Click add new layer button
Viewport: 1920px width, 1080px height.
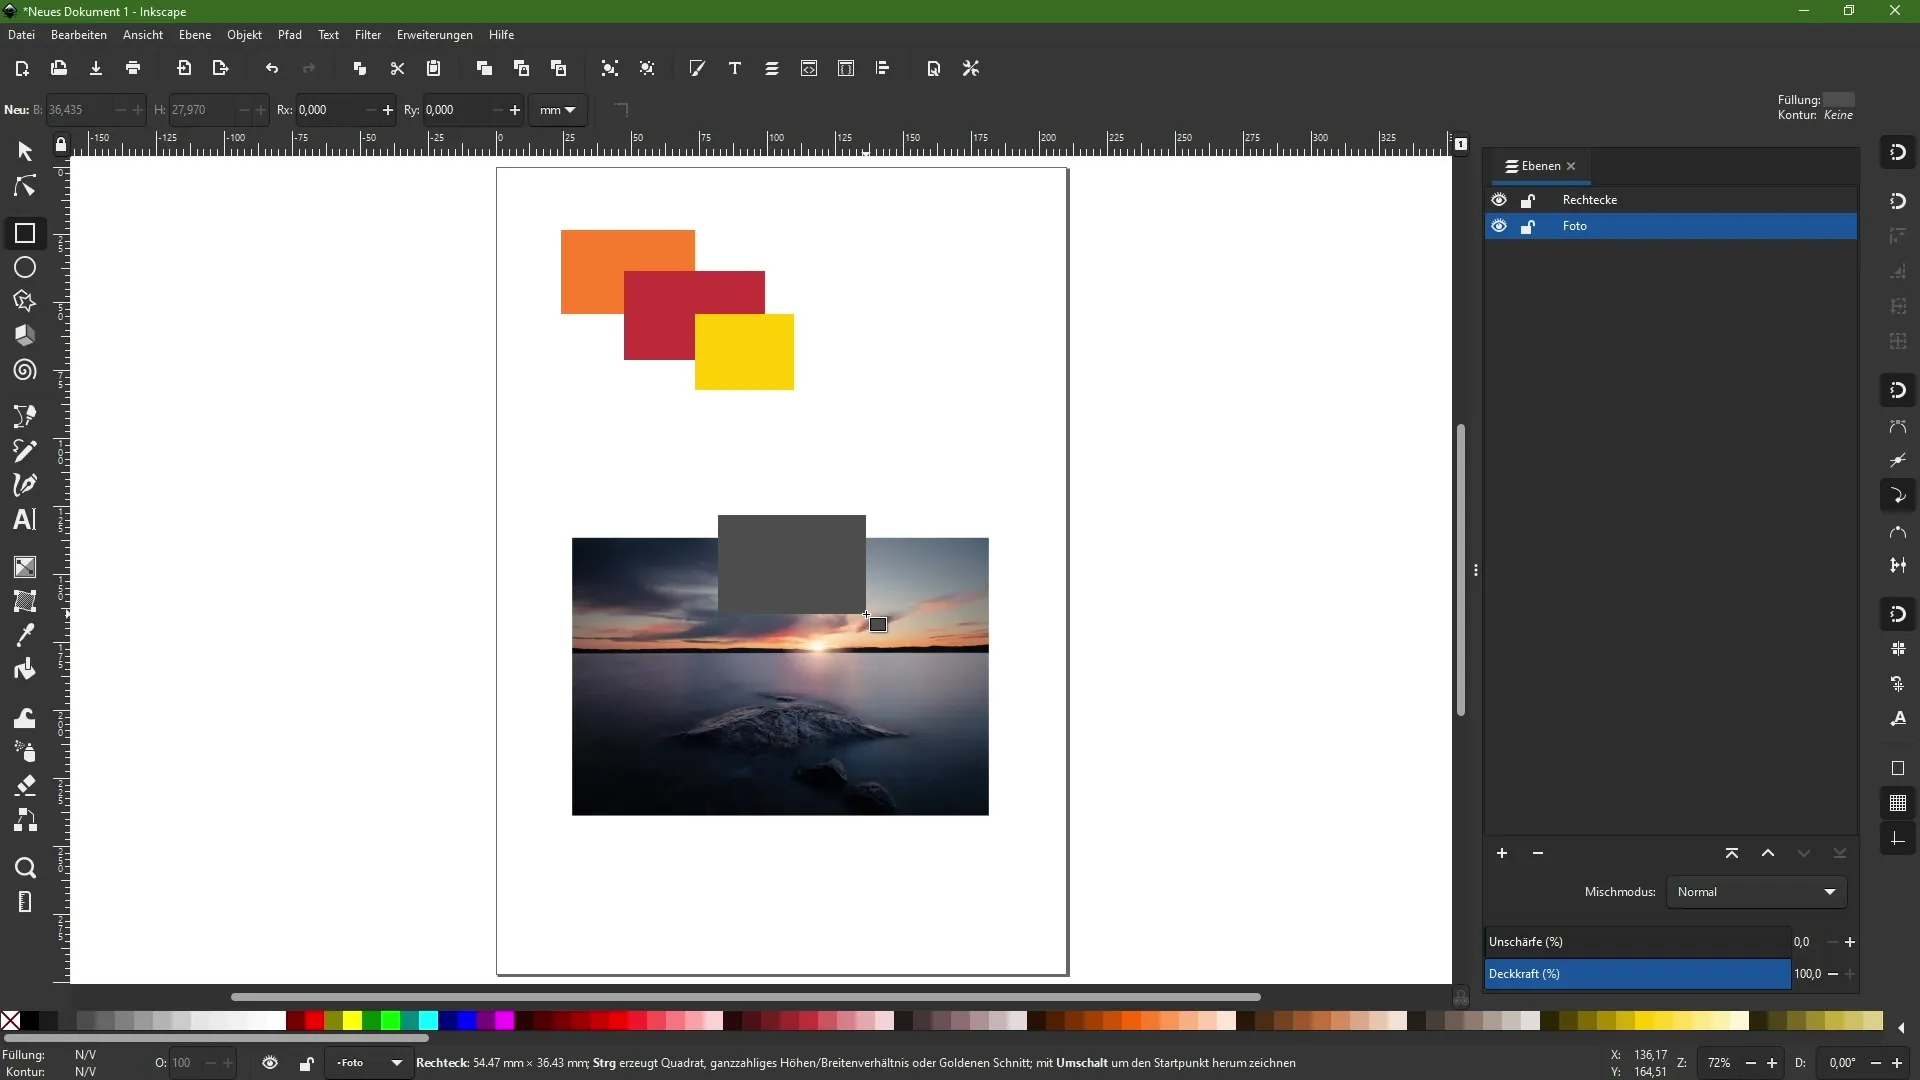tap(1501, 853)
